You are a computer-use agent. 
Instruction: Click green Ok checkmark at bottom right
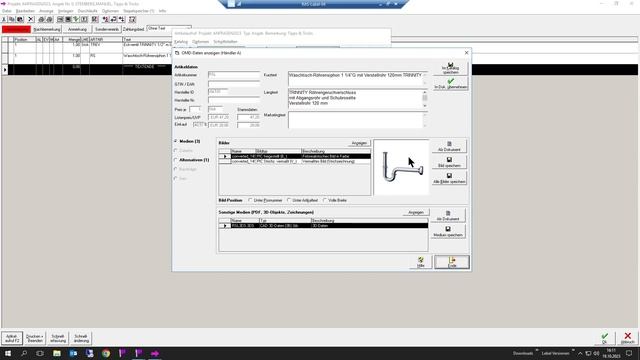[x=604, y=338]
